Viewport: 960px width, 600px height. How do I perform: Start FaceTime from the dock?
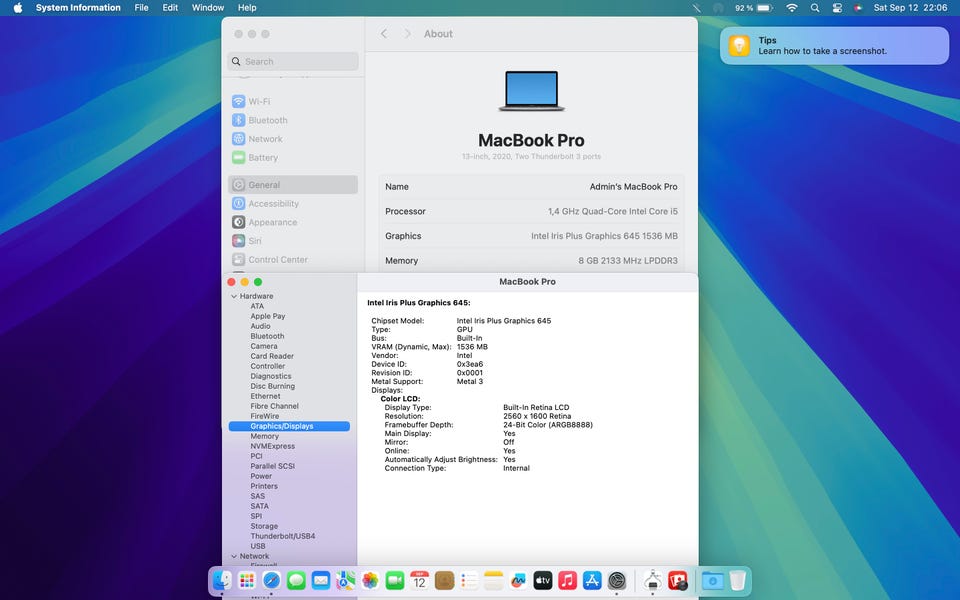[x=395, y=580]
